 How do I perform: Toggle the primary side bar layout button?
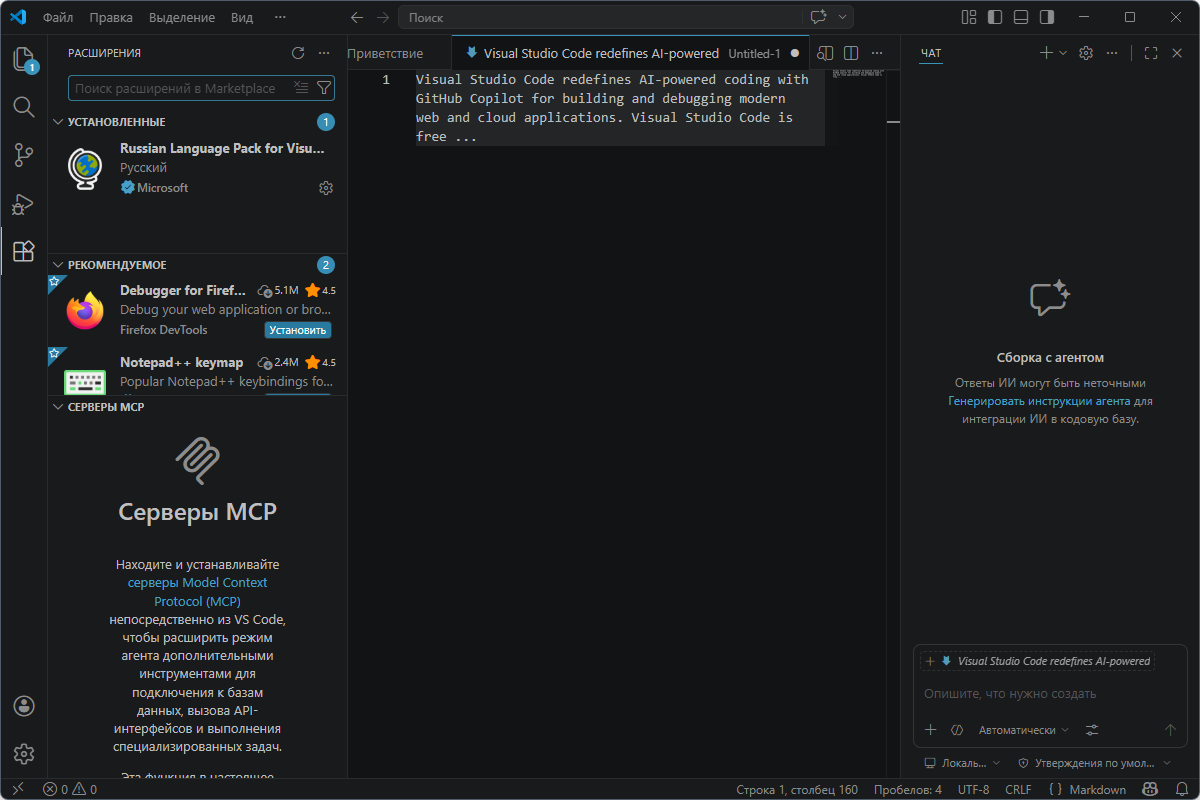point(994,17)
